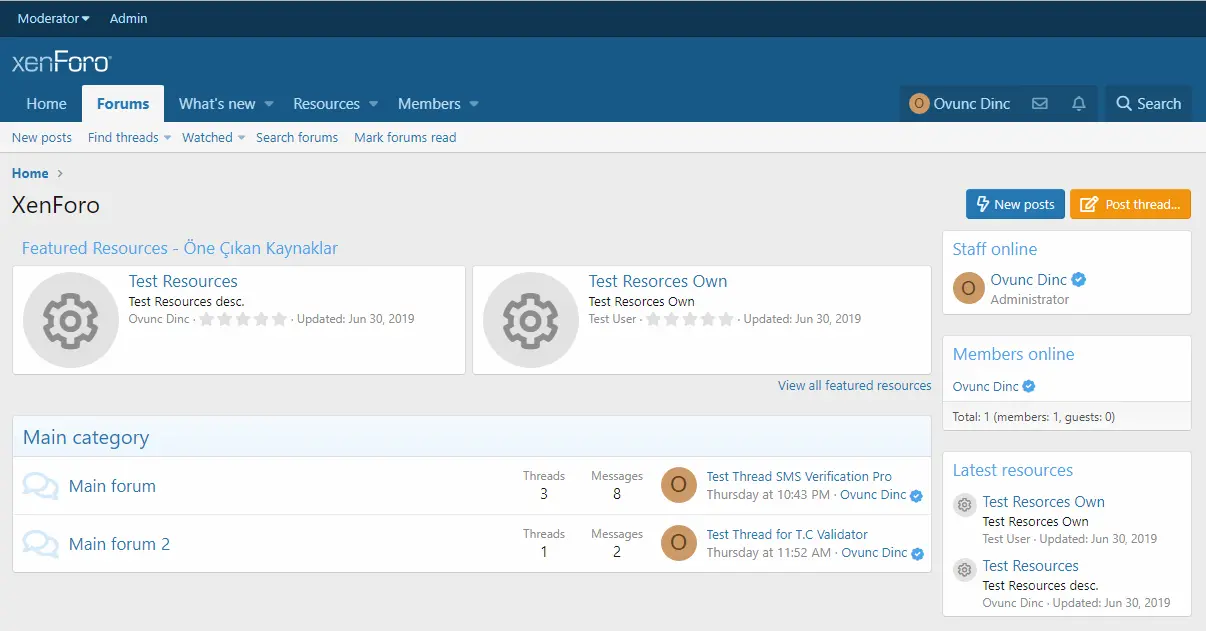
Task: Open the Main forum 2 link
Action: [x=119, y=544]
